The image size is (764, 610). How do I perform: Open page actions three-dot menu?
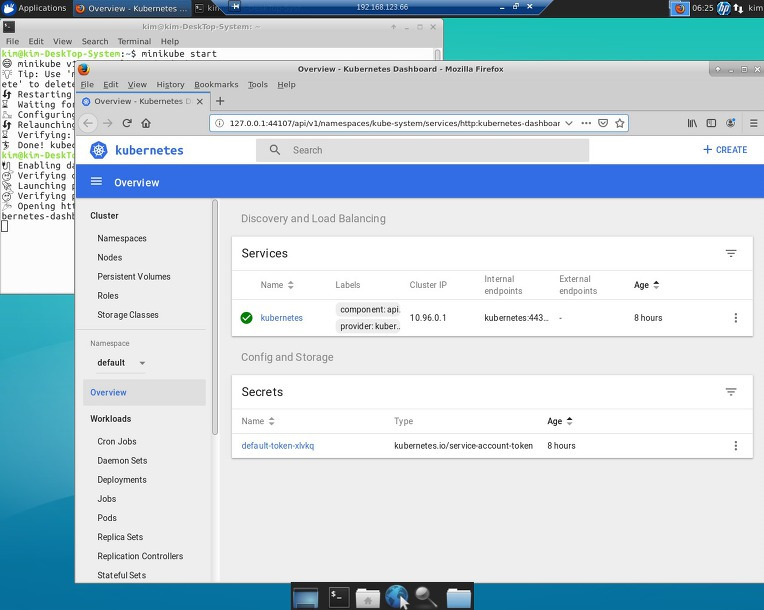tap(586, 123)
